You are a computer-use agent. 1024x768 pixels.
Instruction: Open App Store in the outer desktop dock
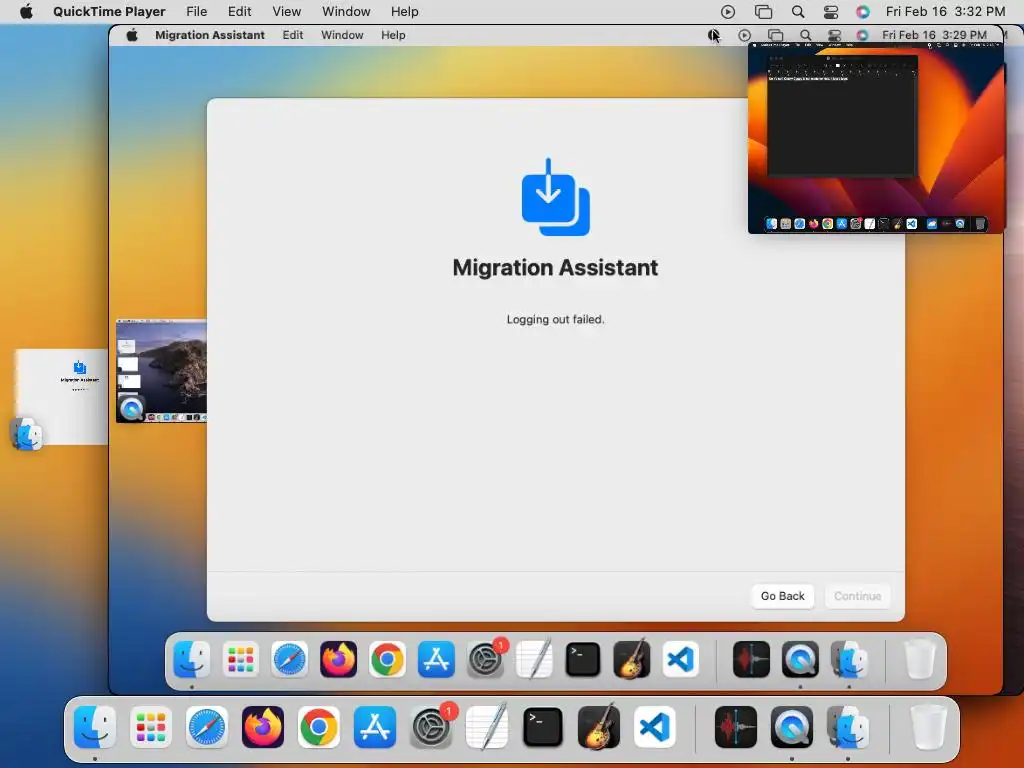click(x=375, y=727)
